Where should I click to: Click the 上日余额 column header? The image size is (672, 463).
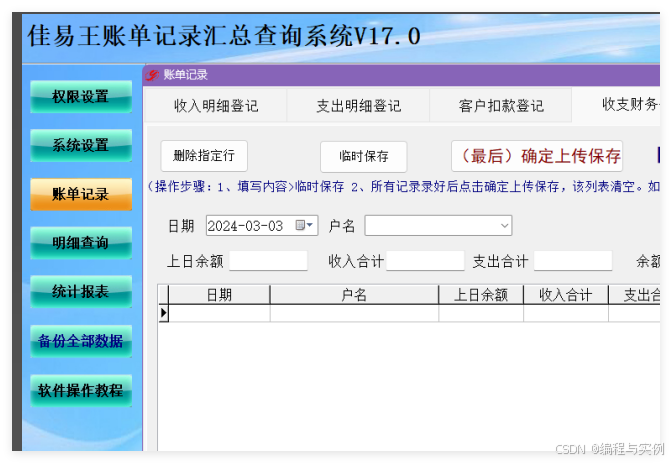pos(481,295)
